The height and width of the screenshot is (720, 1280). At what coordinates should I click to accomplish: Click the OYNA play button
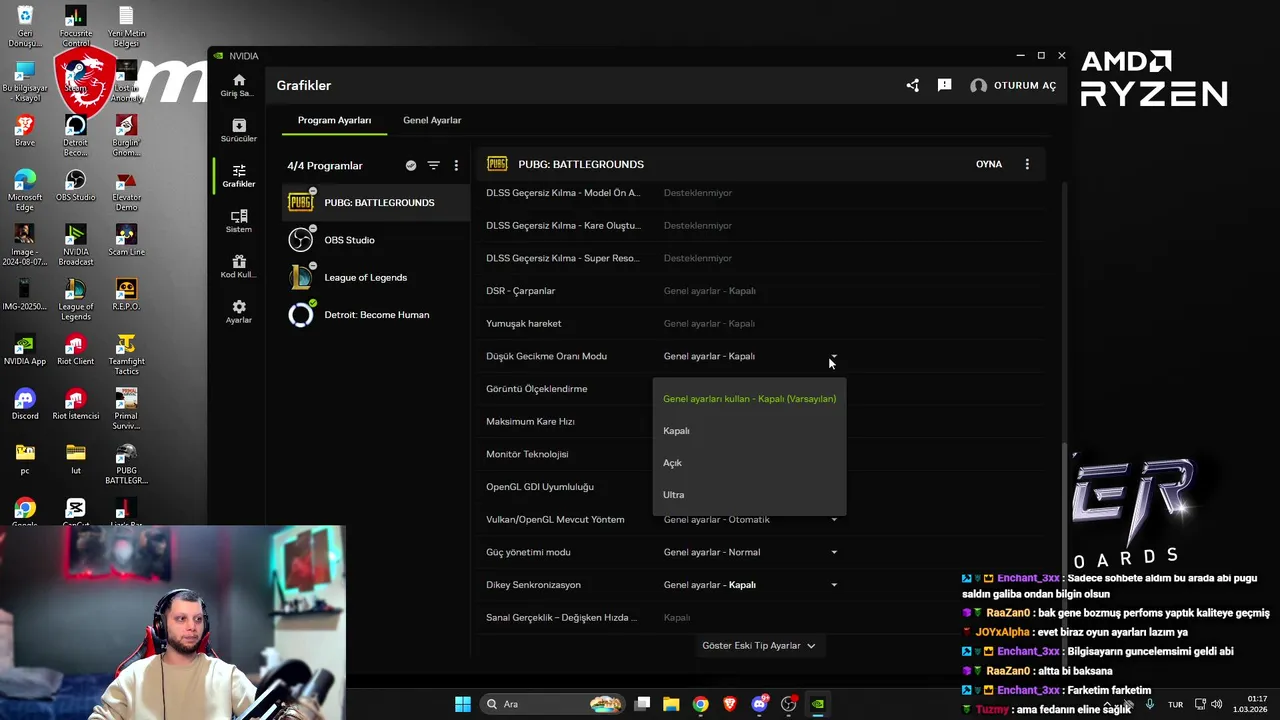pos(989,164)
